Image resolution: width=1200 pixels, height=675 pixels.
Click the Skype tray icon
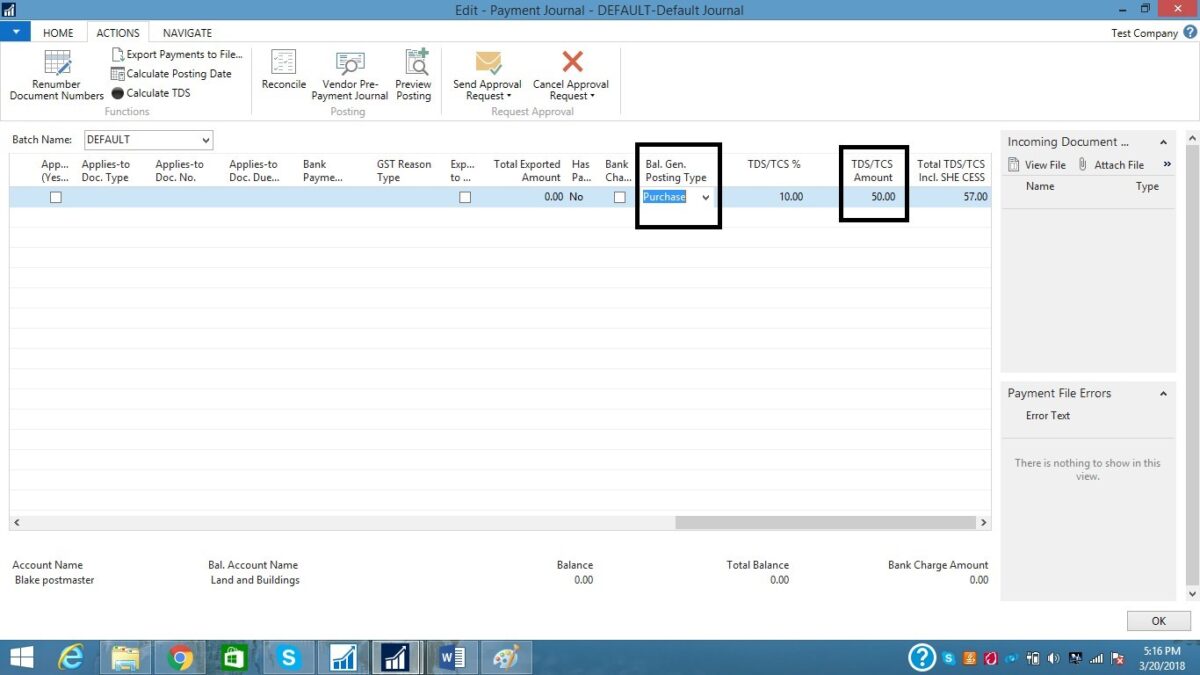tap(948, 658)
